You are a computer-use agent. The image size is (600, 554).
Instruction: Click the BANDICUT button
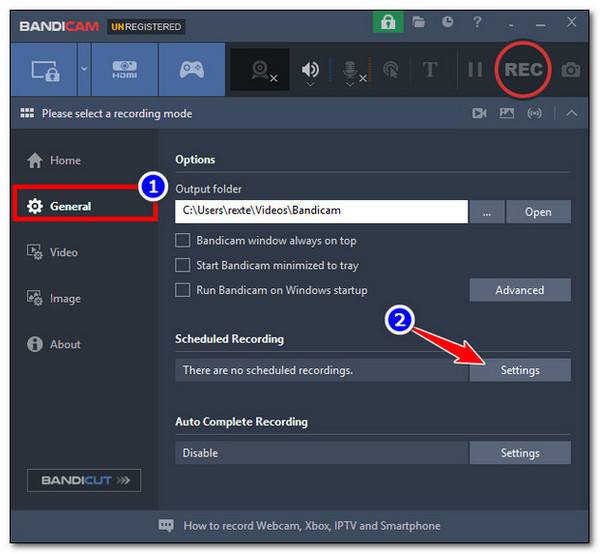point(84,480)
